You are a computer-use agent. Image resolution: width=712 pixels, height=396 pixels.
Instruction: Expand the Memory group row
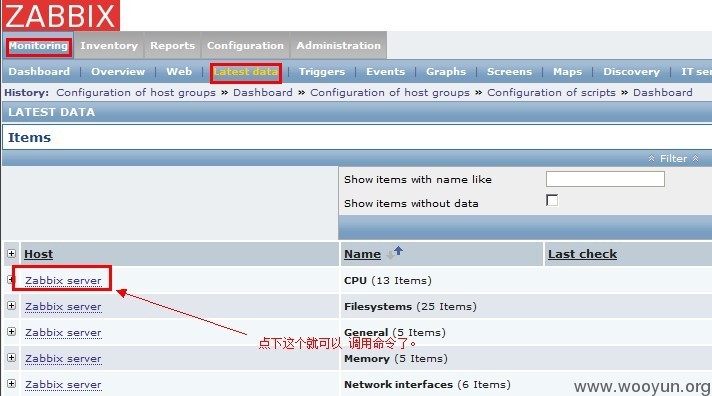point(11,357)
